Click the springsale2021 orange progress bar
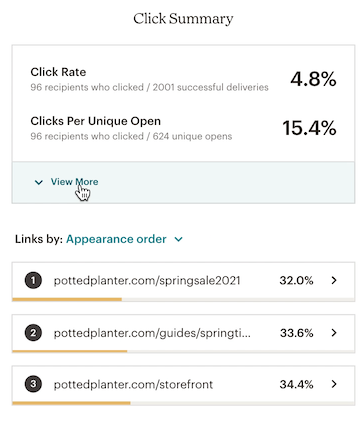 click(67, 299)
